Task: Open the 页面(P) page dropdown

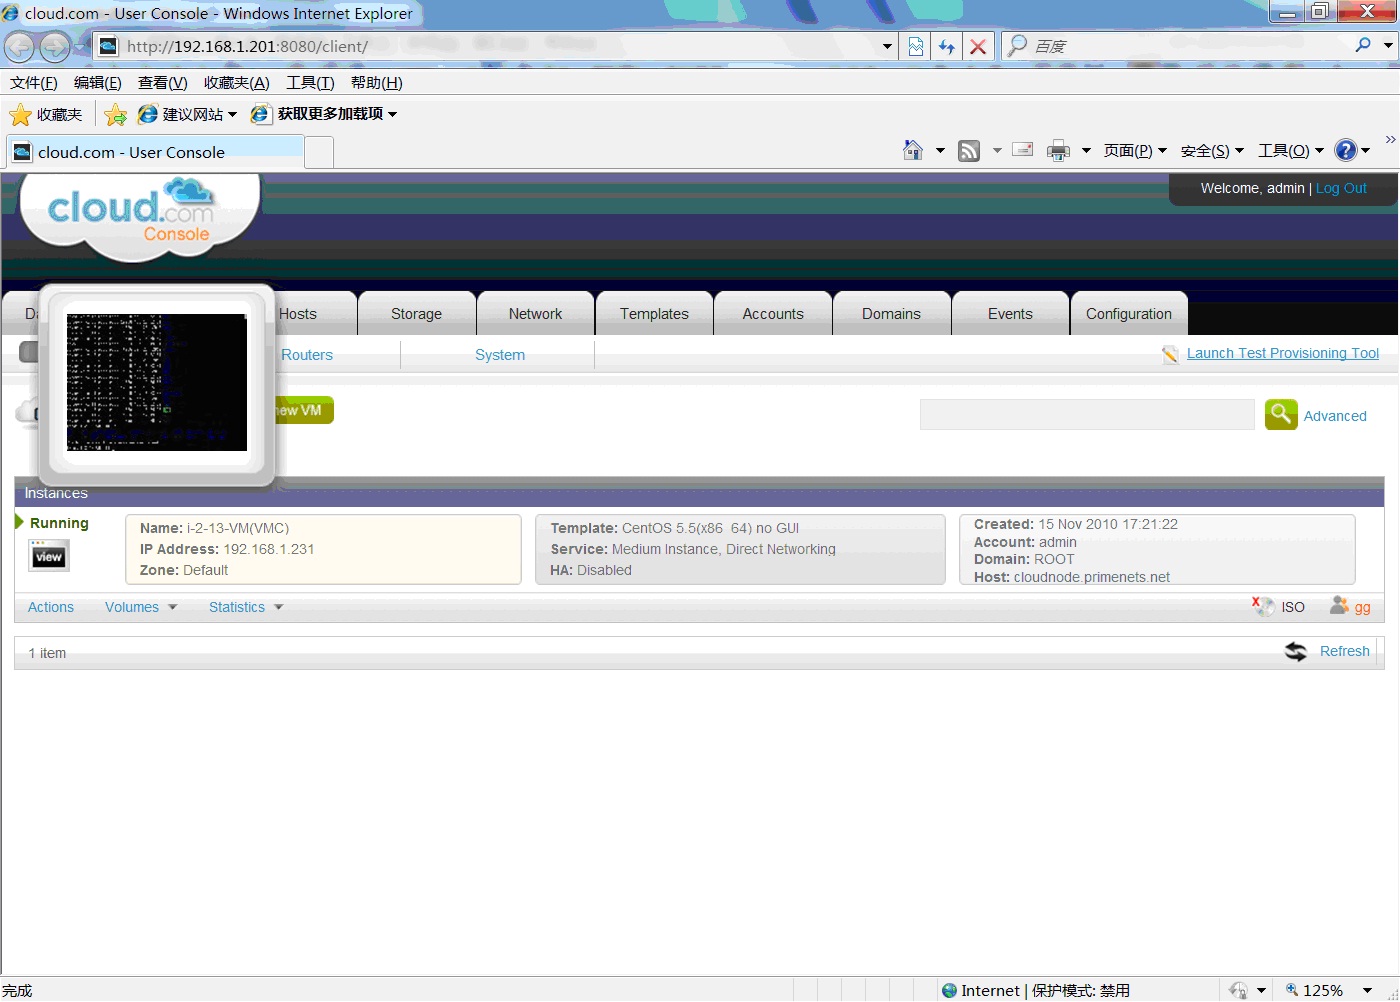Action: coord(1135,151)
